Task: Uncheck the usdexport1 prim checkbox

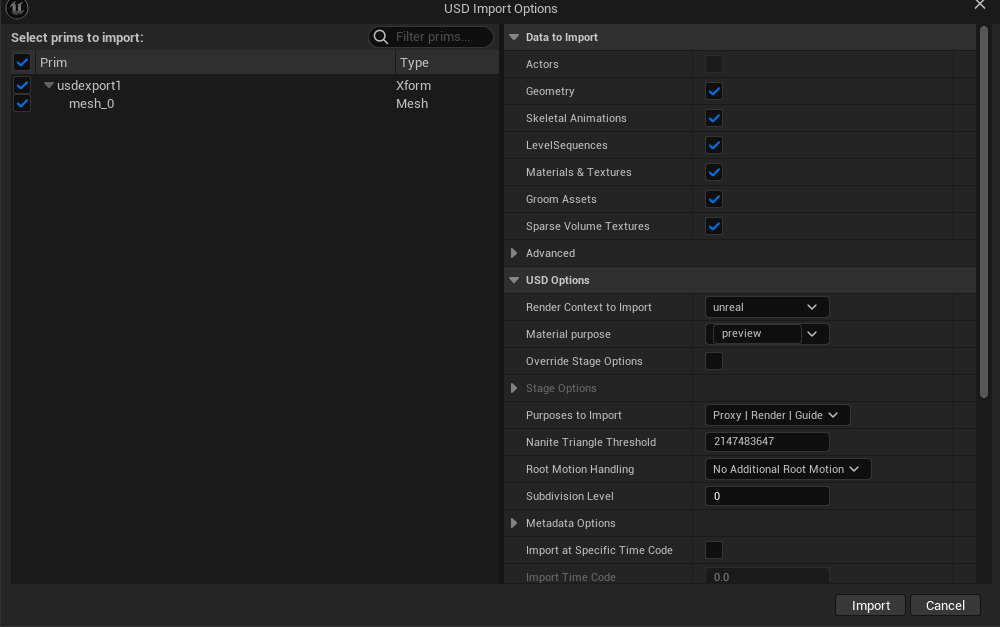Action: click(x=22, y=85)
